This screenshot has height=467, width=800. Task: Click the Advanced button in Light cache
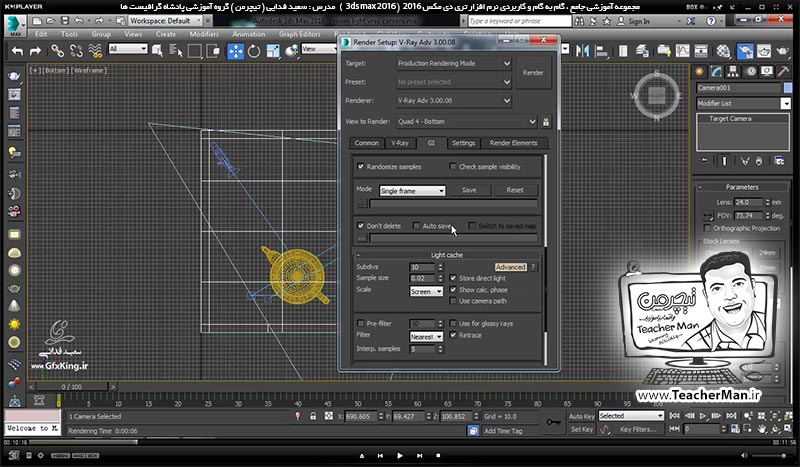click(510, 267)
